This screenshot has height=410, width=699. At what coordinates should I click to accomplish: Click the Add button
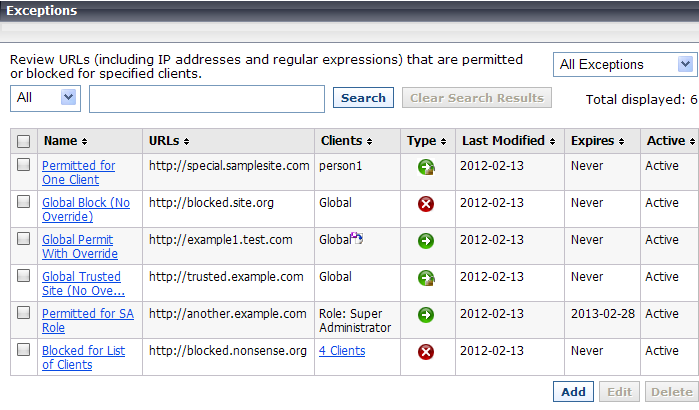pyautogui.click(x=573, y=392)
